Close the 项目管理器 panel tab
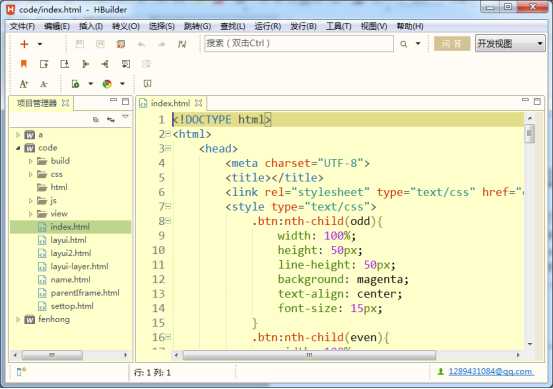This screenshot has height=389, width=553. click(65, 103)
